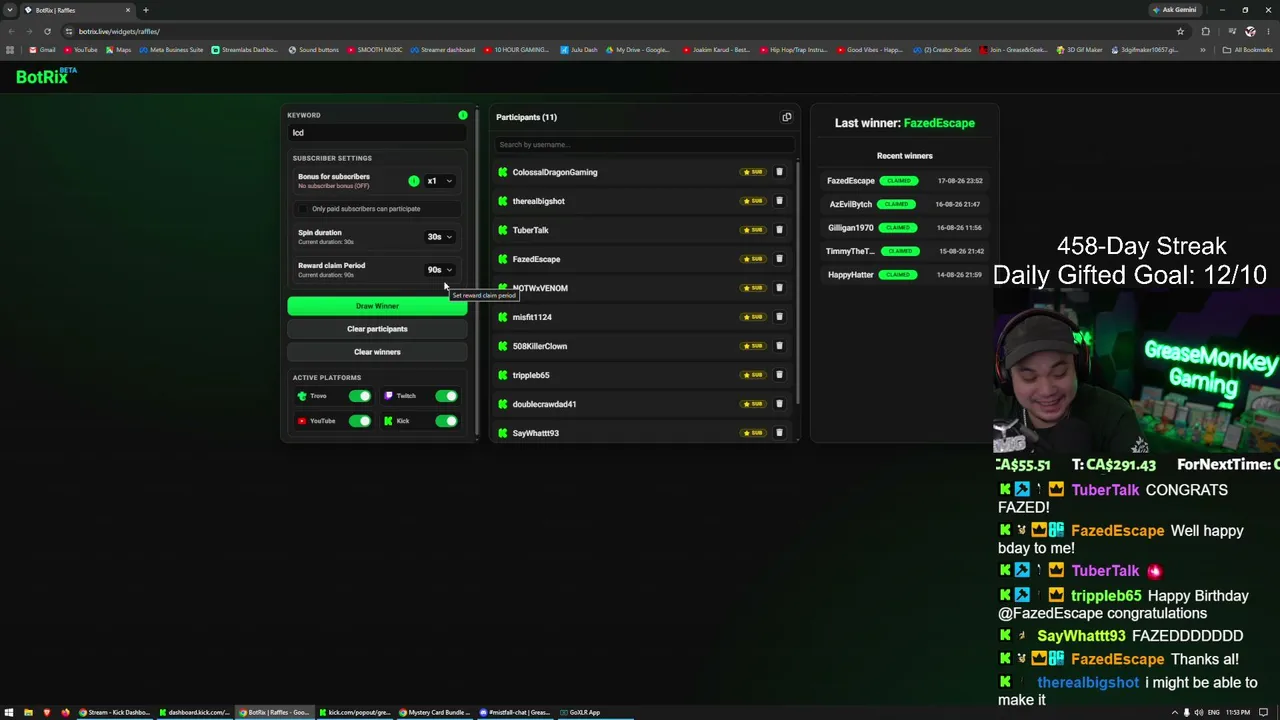1280x720 pixels.
Task: Turn off the Kick platform toggle
Action: pyautogui.click(x=447, y=421)
